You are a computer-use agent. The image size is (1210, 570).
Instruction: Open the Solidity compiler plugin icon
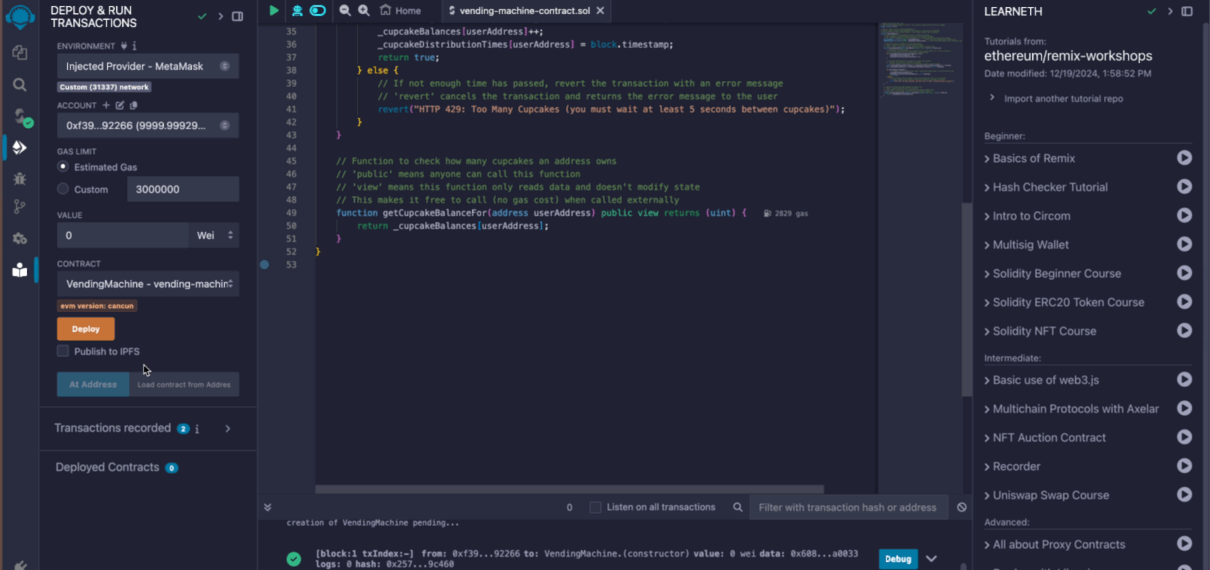(x=20, y=117)
